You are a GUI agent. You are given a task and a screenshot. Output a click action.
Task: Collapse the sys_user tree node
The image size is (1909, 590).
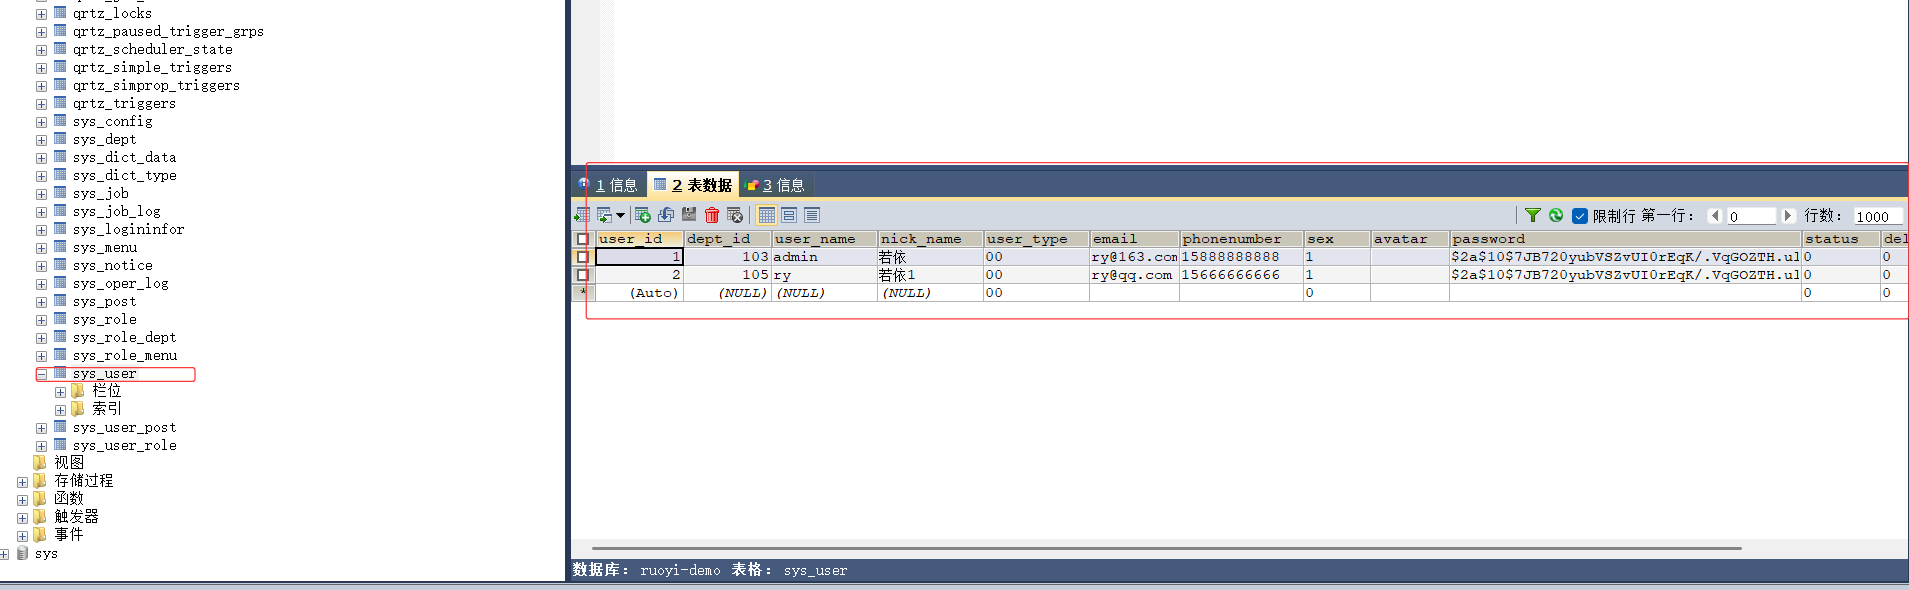42,374
